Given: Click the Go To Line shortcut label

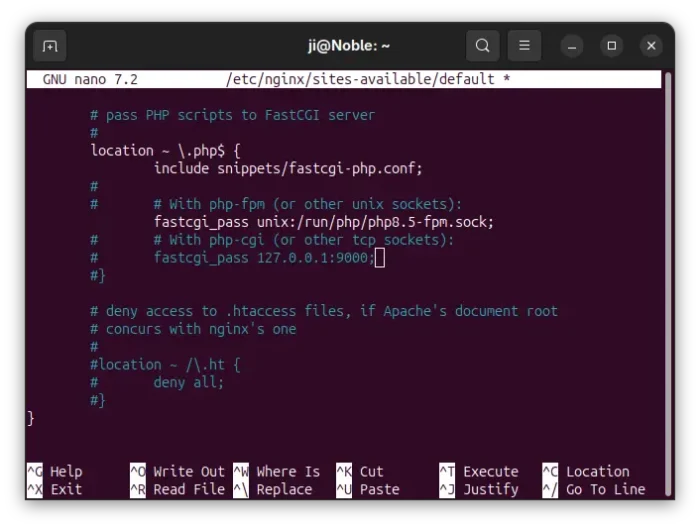Looking at the screenshot, I should coord(606,490).
